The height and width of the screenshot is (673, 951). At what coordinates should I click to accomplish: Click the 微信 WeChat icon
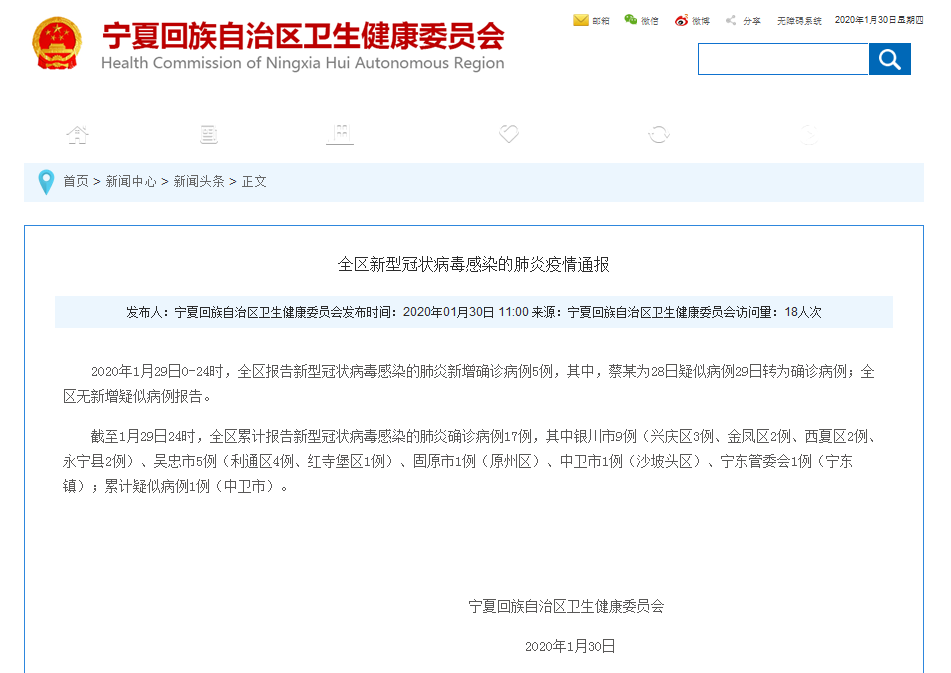[x=633, y=19]
